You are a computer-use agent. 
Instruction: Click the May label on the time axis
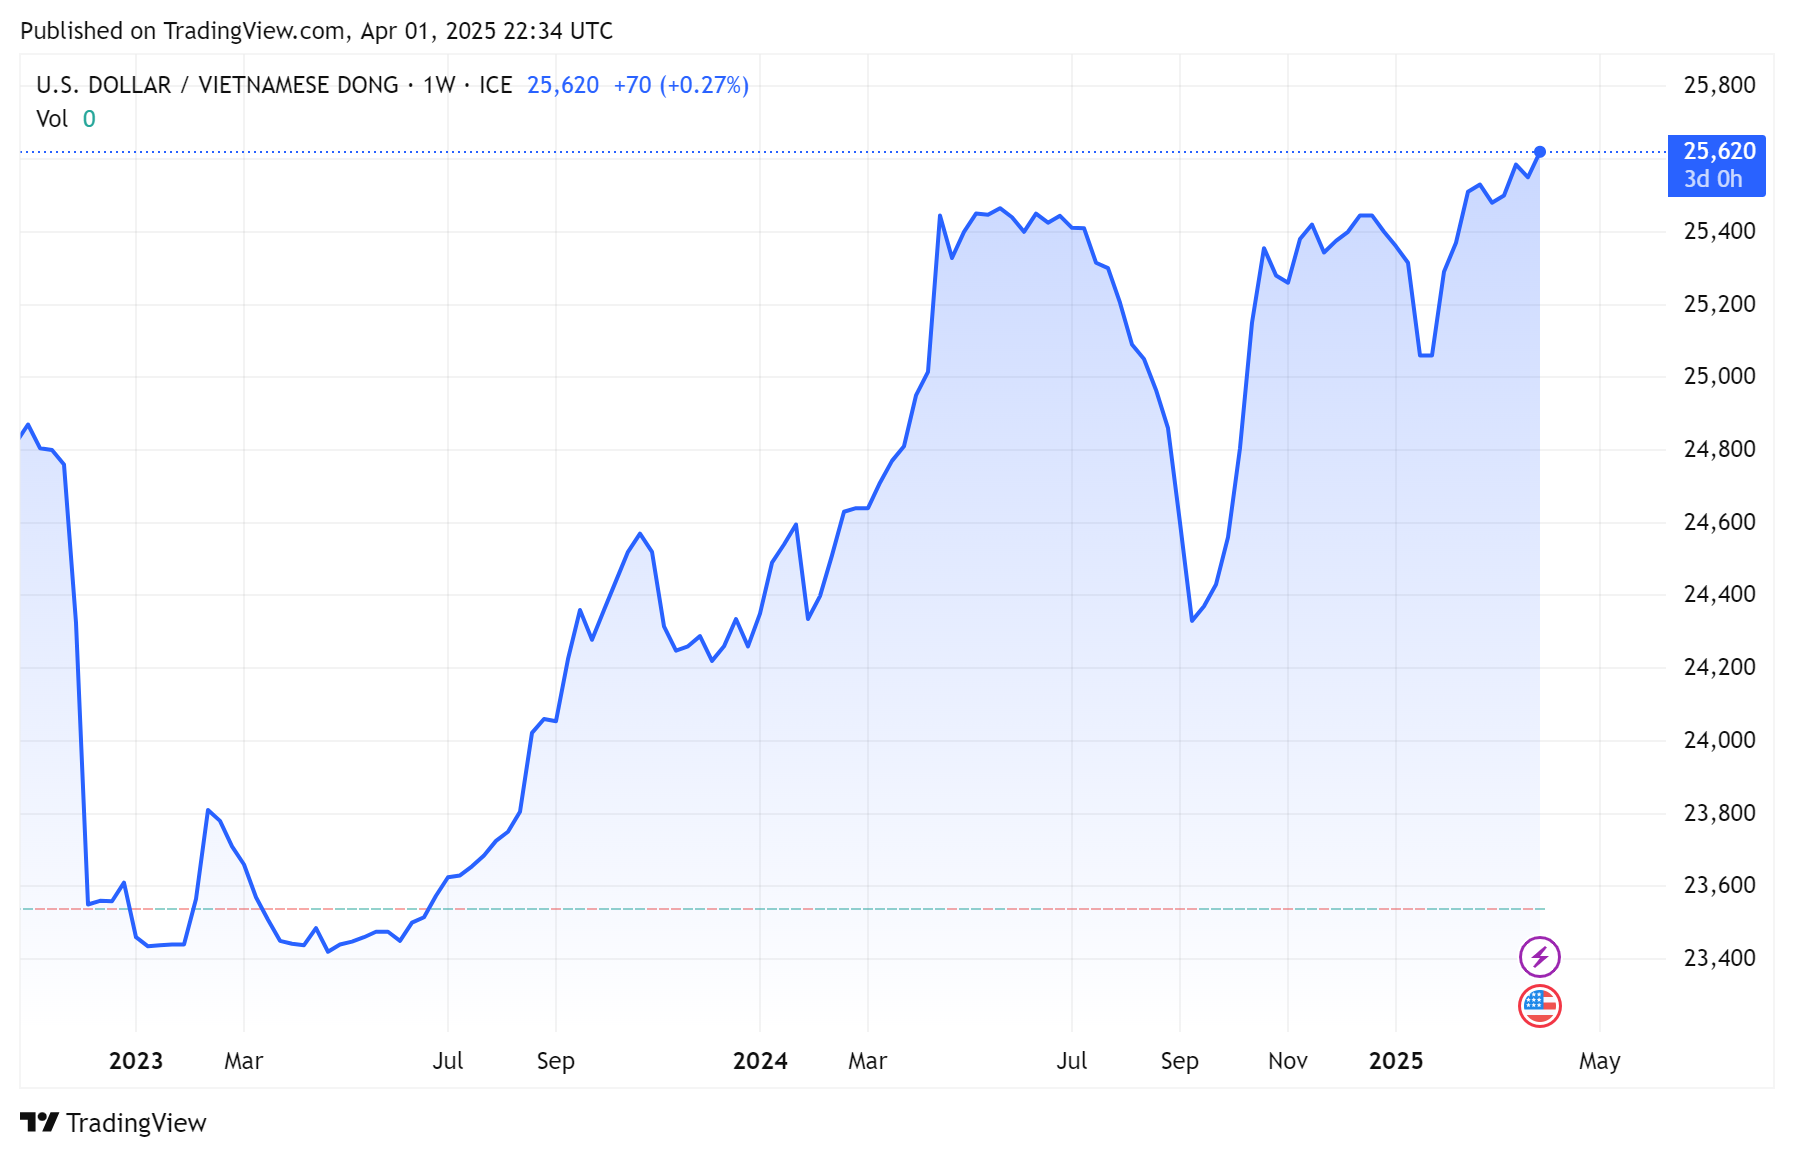(1601, 1061)
